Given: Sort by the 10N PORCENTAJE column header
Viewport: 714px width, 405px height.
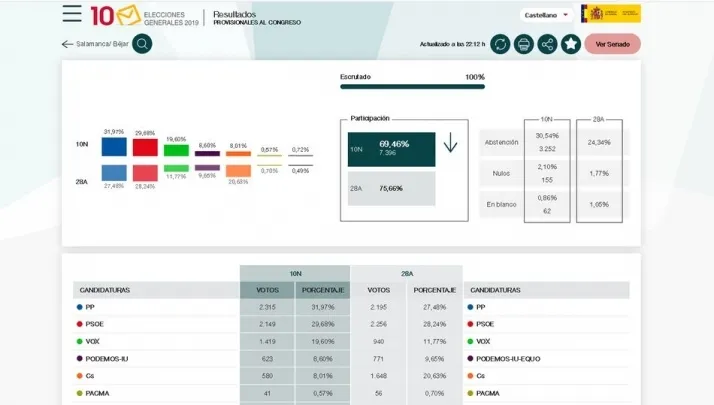Looking at the screenshot, I should (323, 290).
